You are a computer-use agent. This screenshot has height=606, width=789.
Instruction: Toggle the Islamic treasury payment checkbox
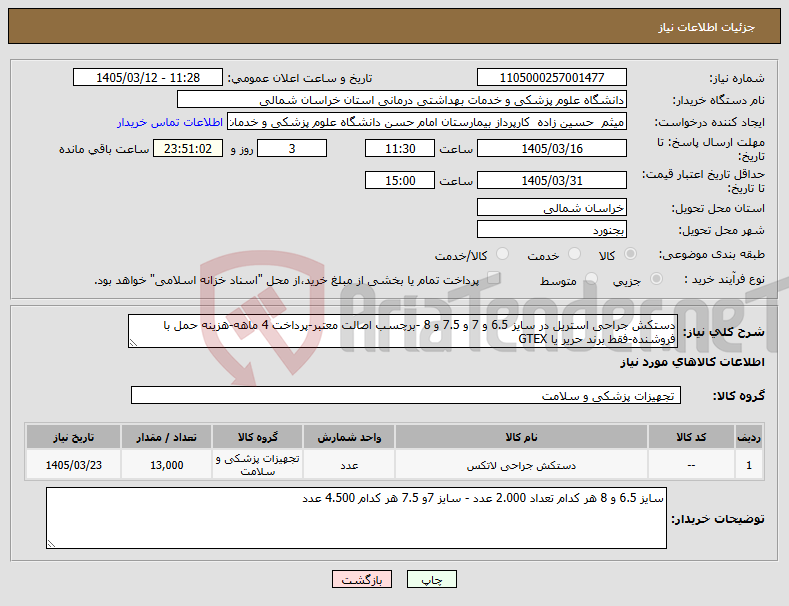tap(494, 278)
